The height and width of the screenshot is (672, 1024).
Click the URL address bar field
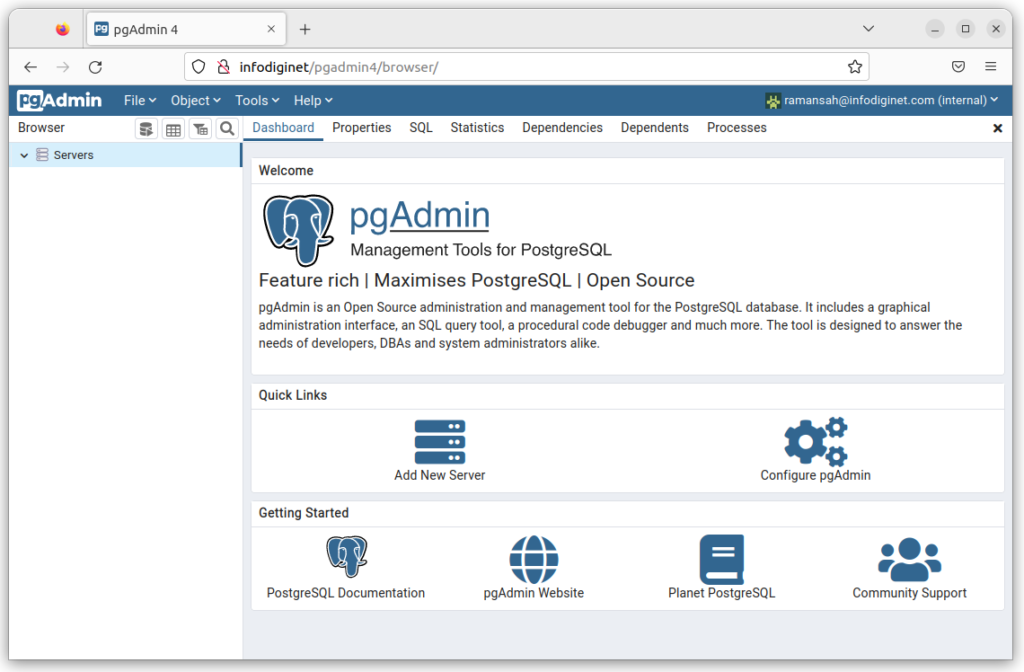coord(527,67)
